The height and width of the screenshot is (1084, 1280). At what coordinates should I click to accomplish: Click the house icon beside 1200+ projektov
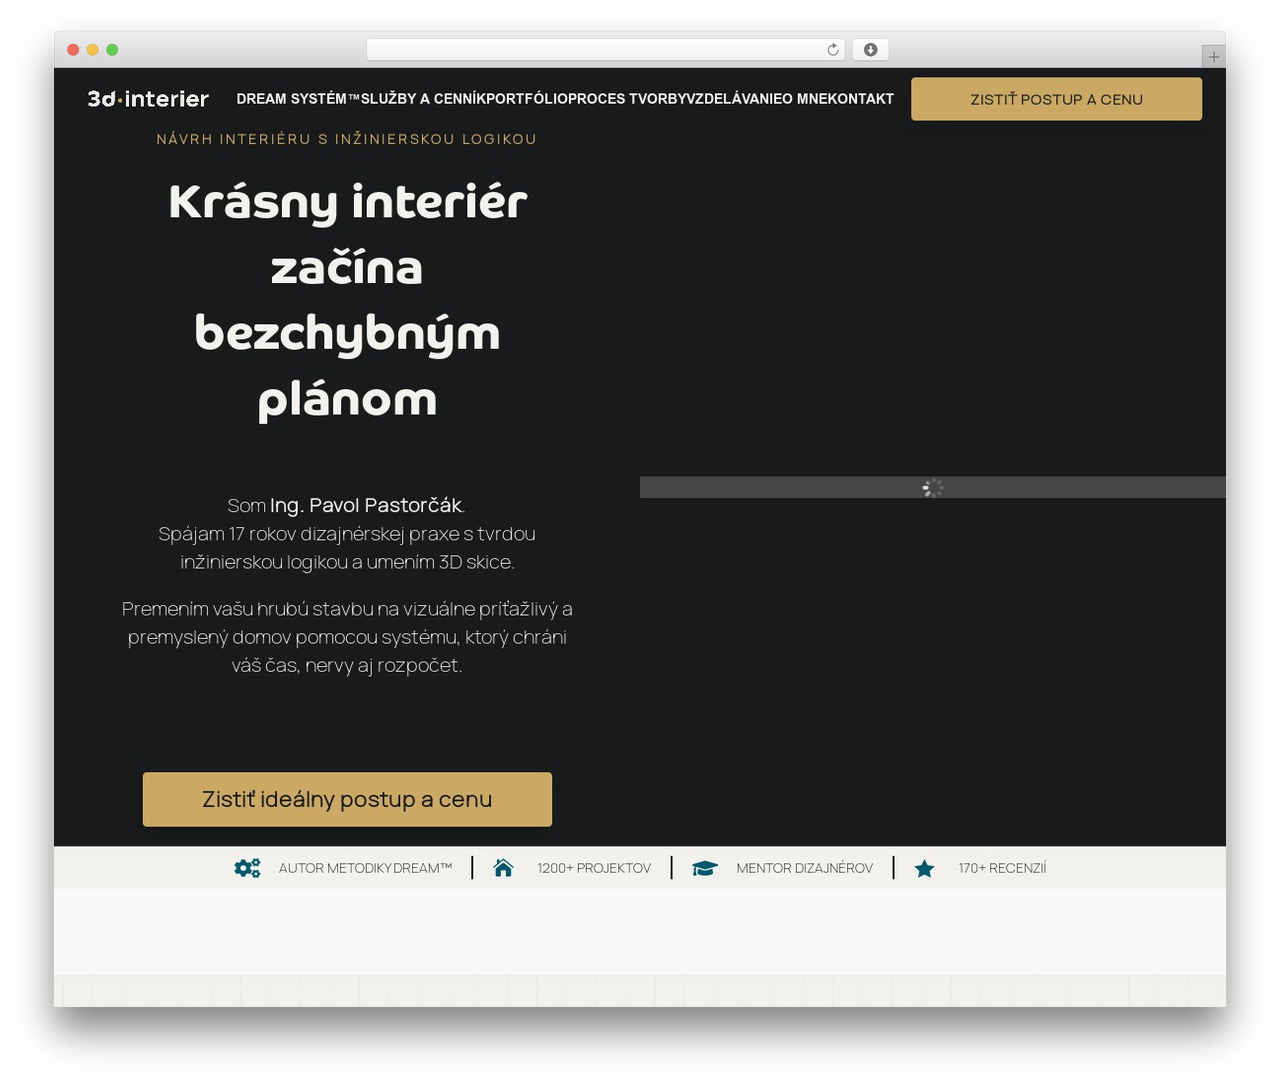(503, 868)
